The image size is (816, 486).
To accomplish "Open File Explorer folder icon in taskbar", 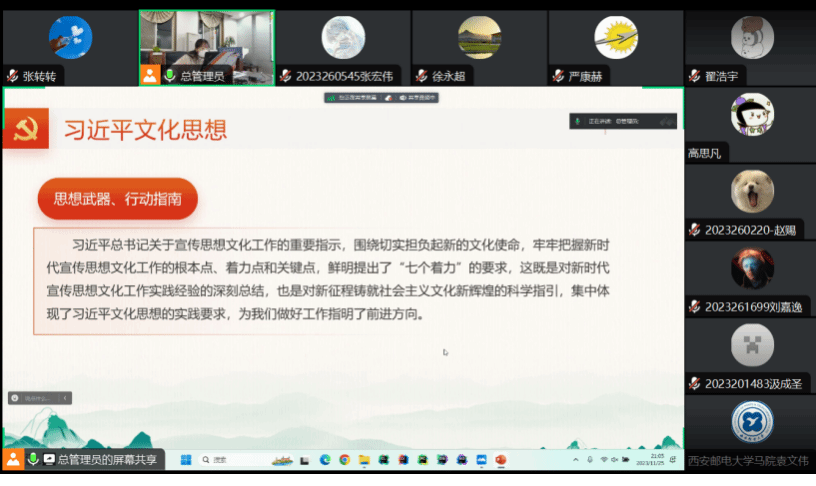I will coord(364,460).
